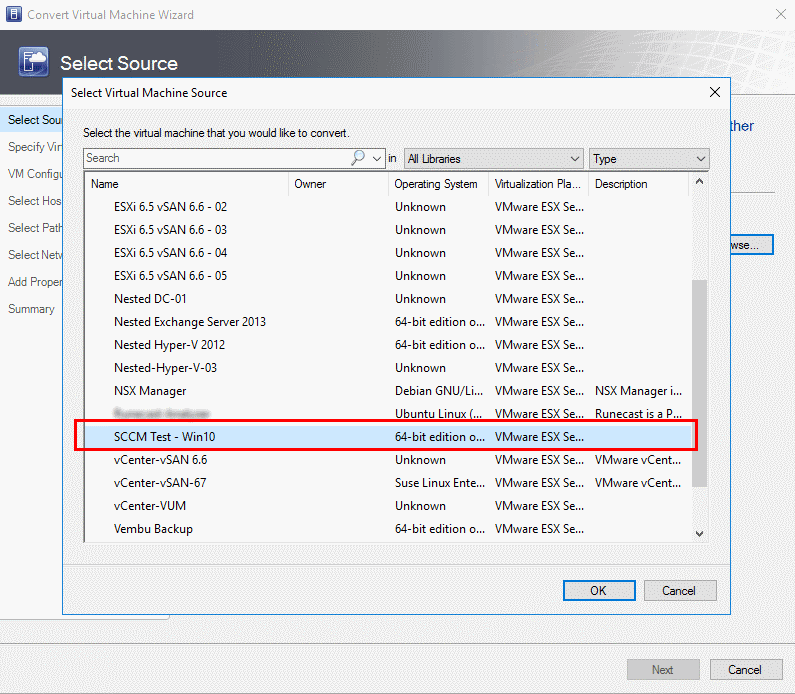The image size is (795, 694).
Task: Sort by Operating System column header
Action: 438,184
